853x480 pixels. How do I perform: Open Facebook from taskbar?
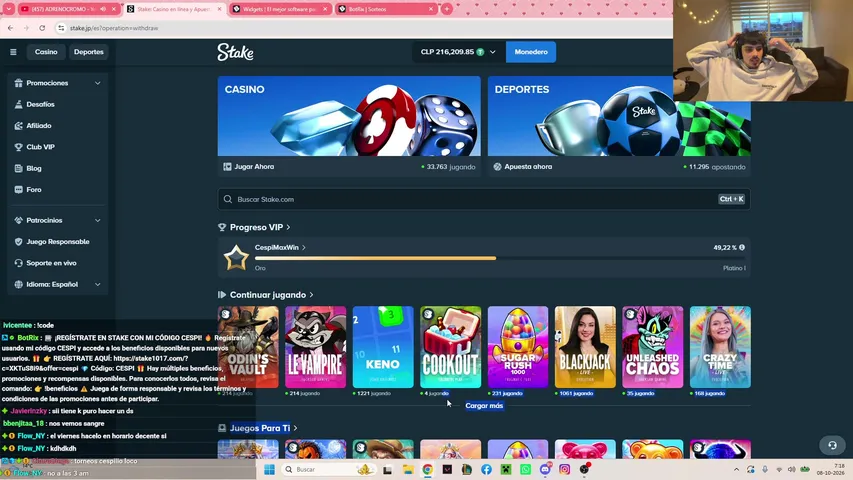point(486,469)
